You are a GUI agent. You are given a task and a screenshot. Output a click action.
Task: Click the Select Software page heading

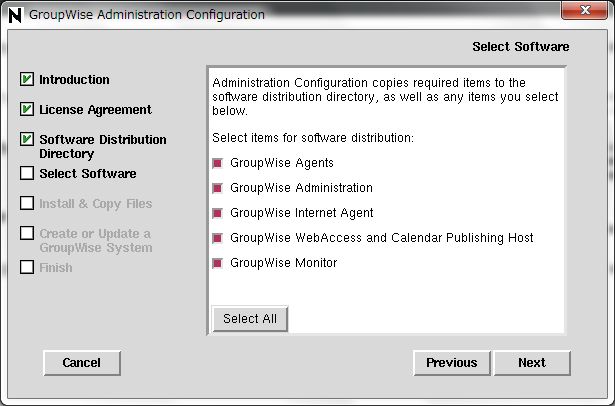520,47
